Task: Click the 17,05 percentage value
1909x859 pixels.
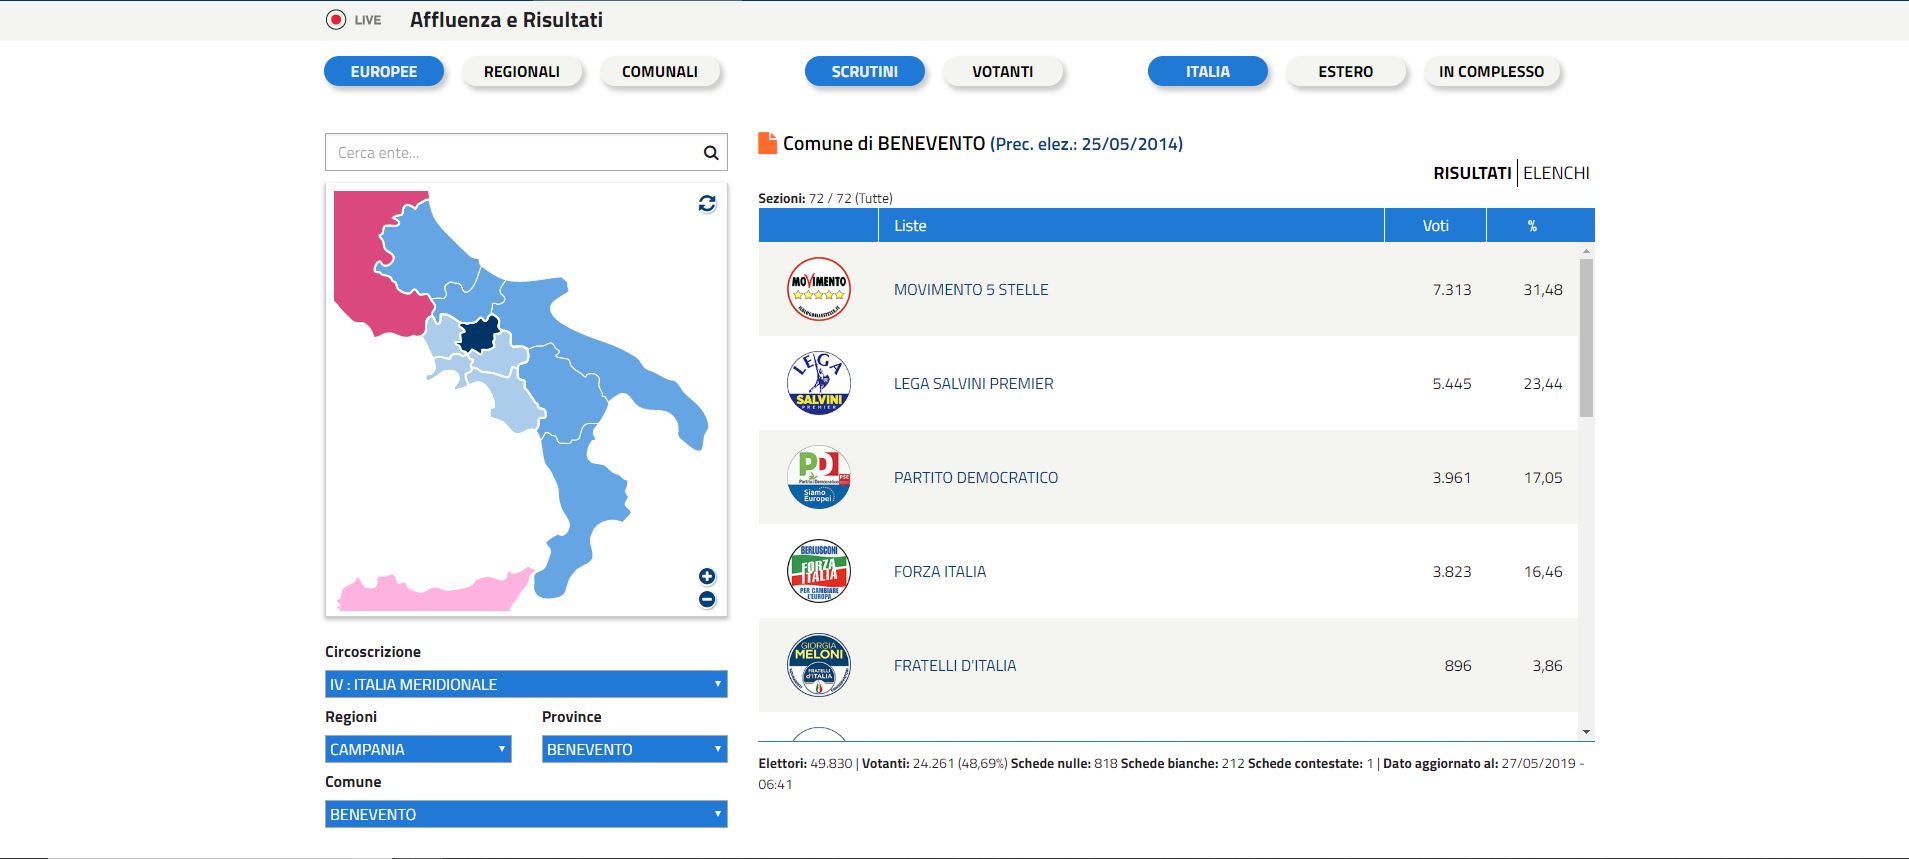Action: (x=1543, y=478)
